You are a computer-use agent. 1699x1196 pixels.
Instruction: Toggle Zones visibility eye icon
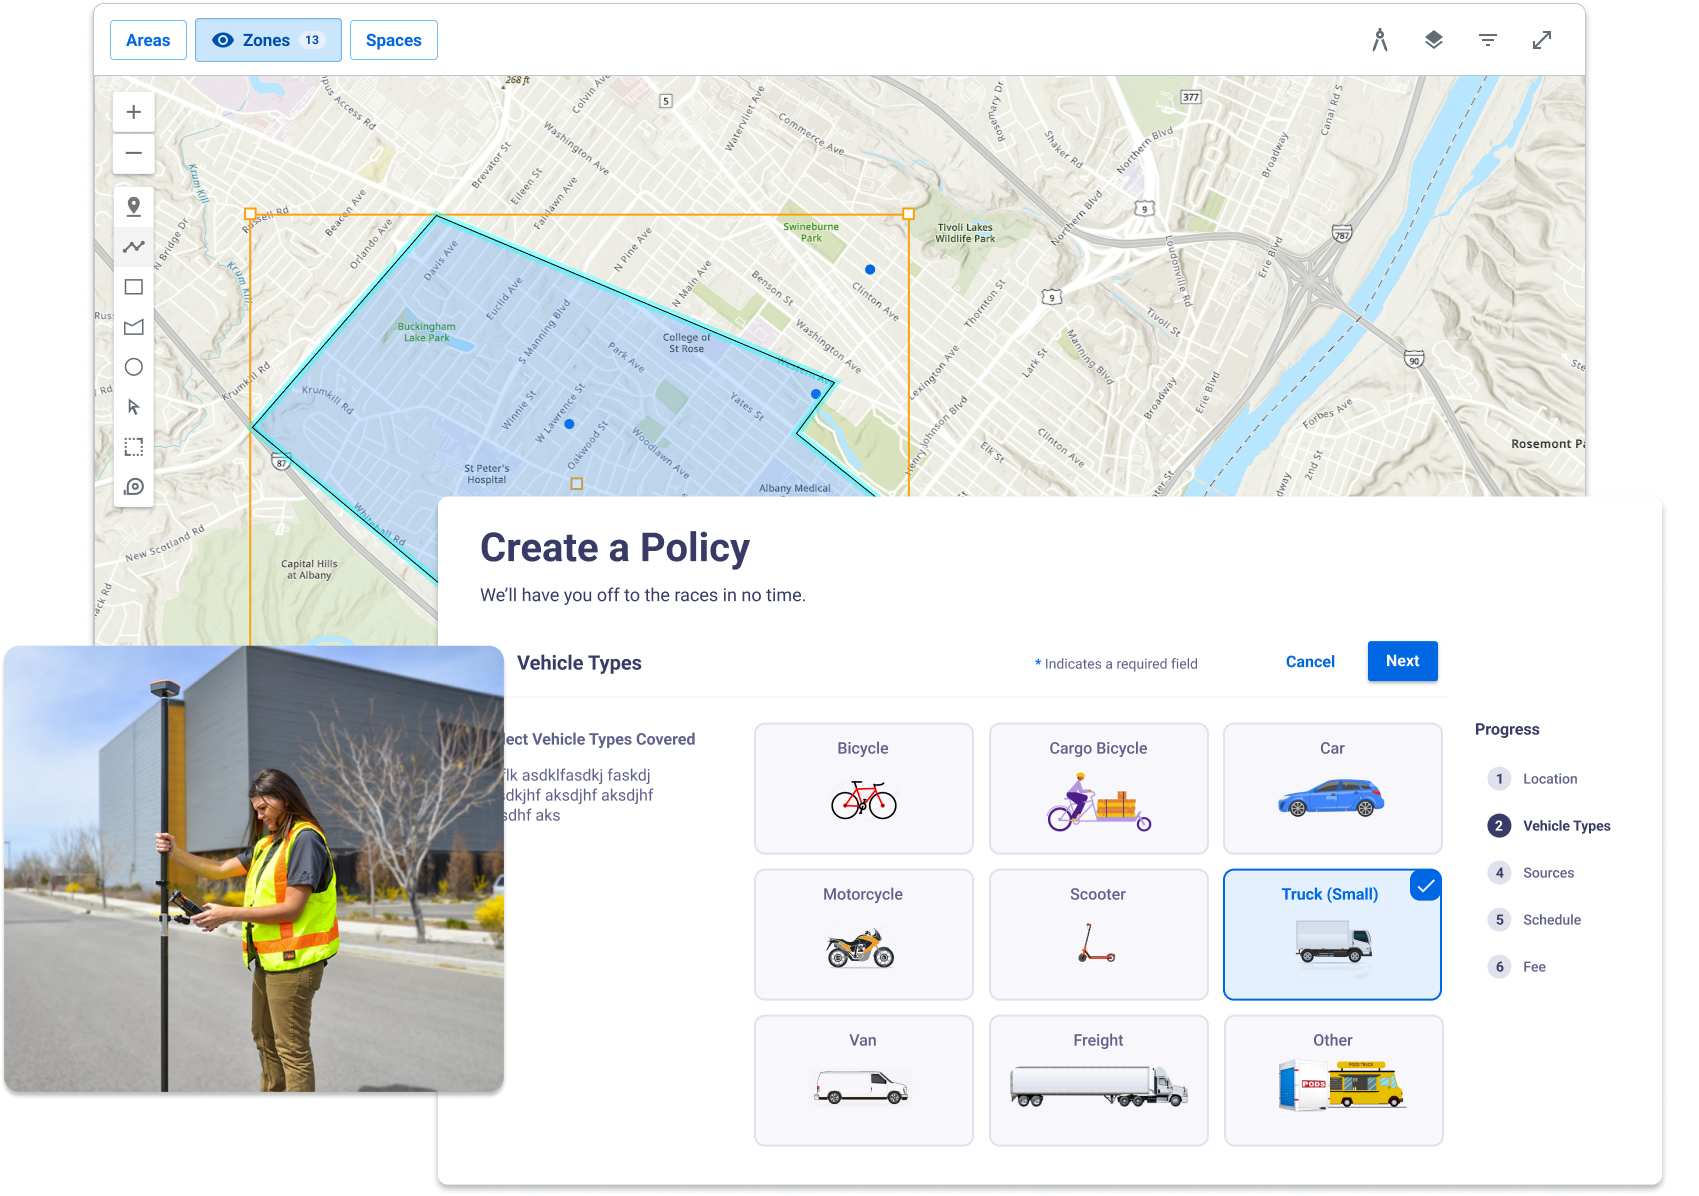tap(223, 40)
